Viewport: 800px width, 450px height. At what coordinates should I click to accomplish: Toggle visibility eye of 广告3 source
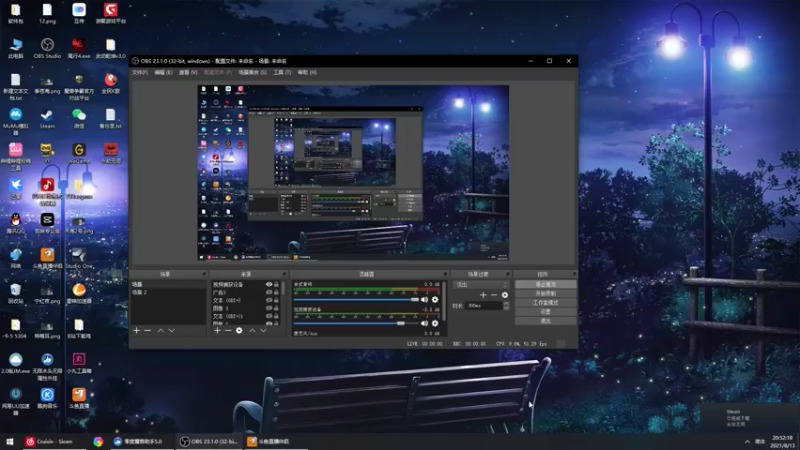point(269,292)
